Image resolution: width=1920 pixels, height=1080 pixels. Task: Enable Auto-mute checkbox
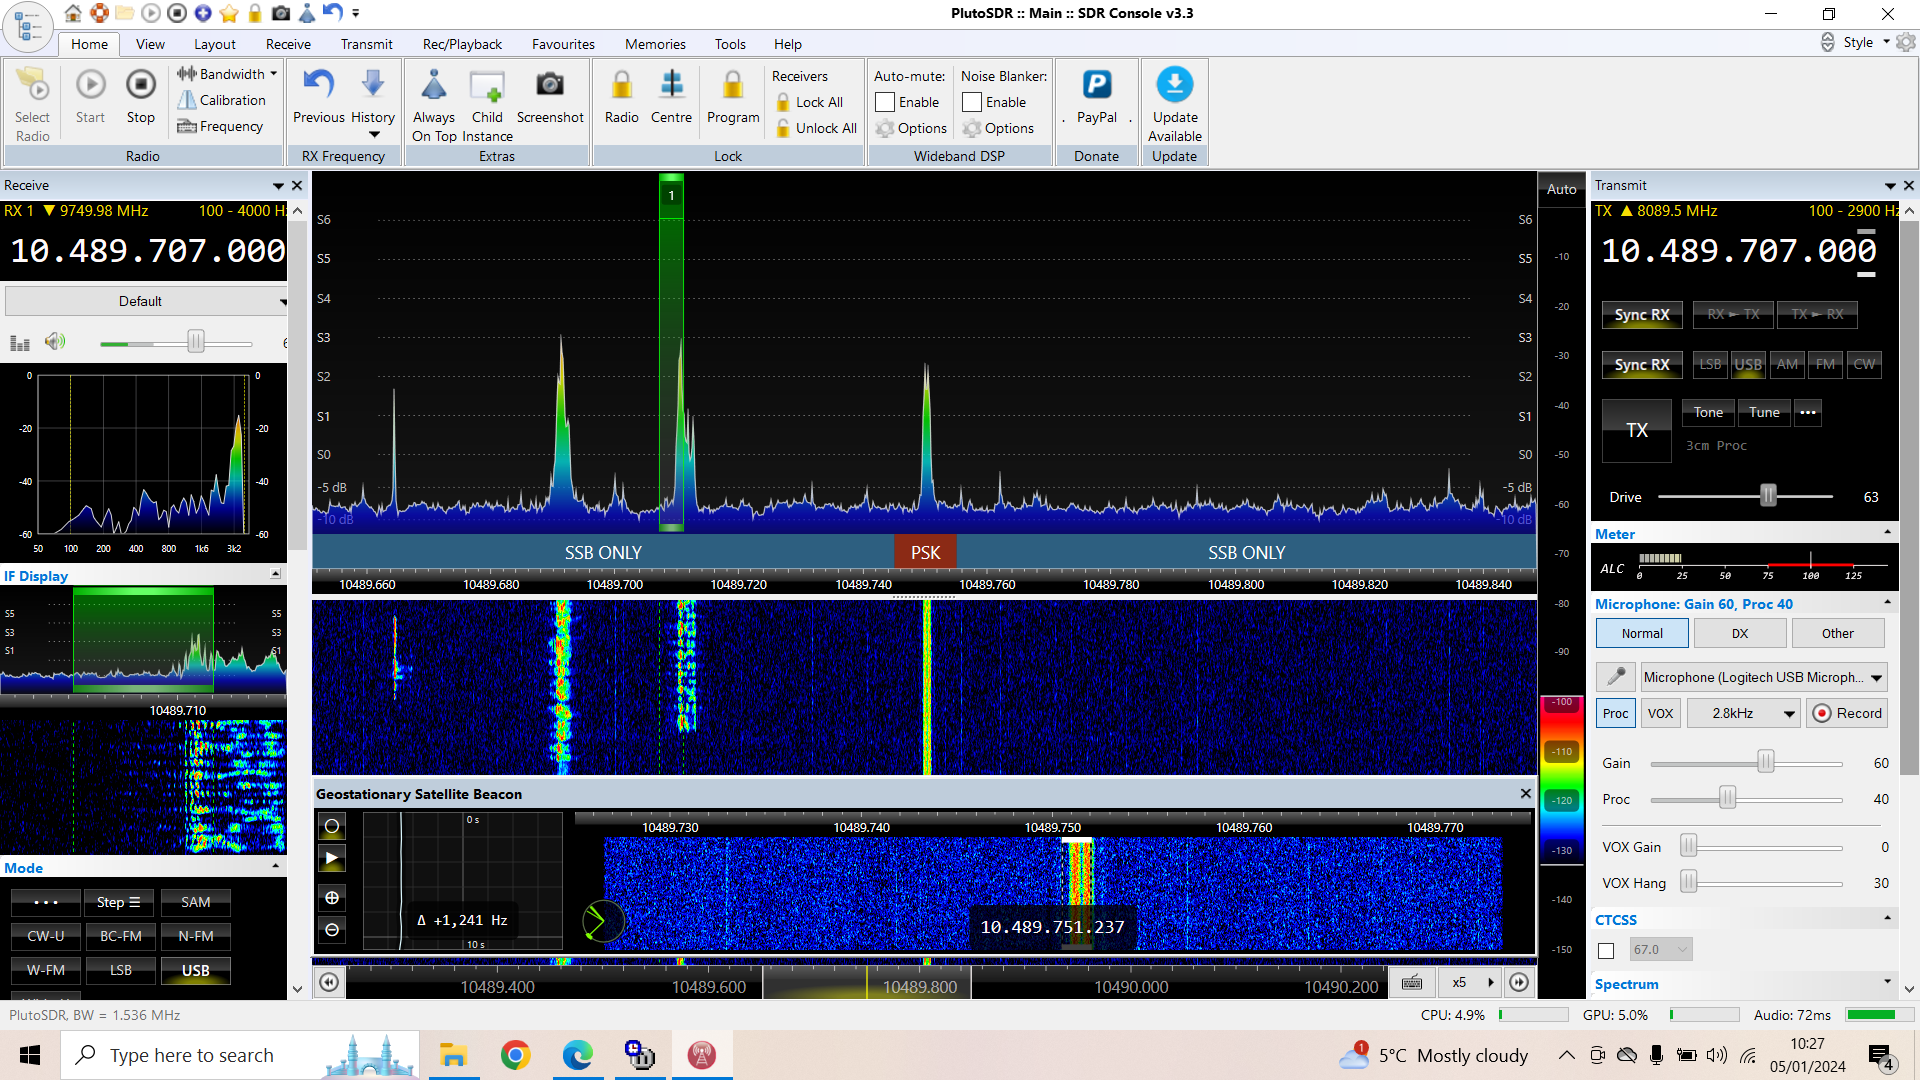click(x=884, y=101)
